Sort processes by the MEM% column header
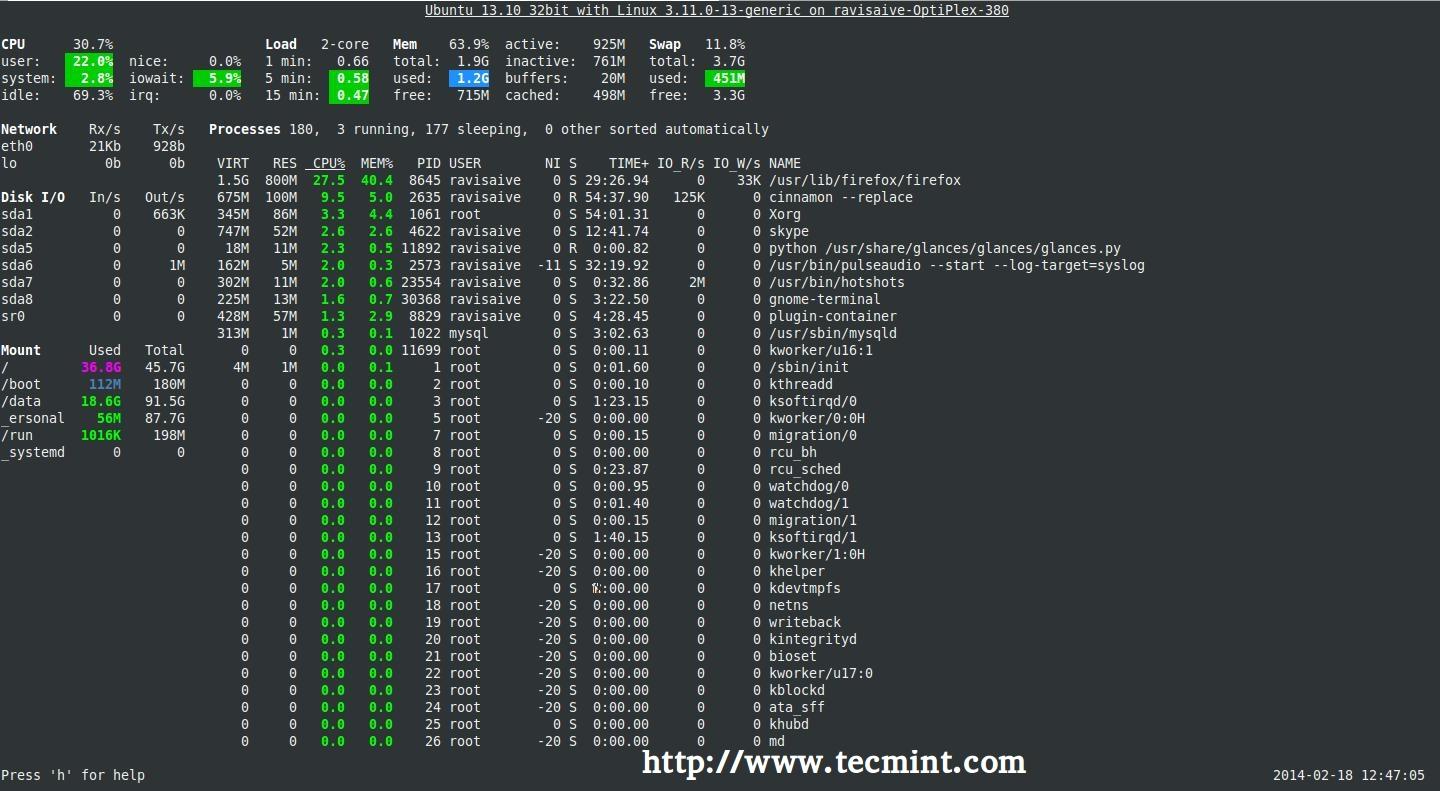 tap(375, 163)
